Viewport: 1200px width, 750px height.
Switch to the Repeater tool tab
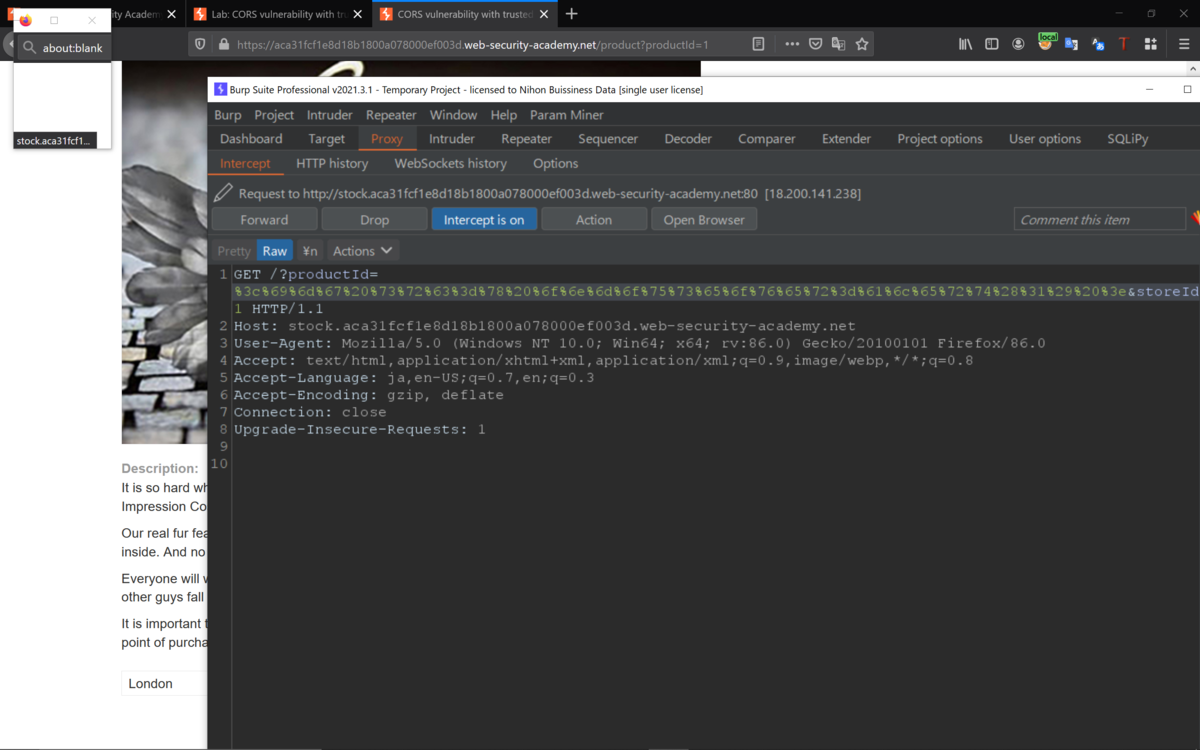[x=527, y=139]
